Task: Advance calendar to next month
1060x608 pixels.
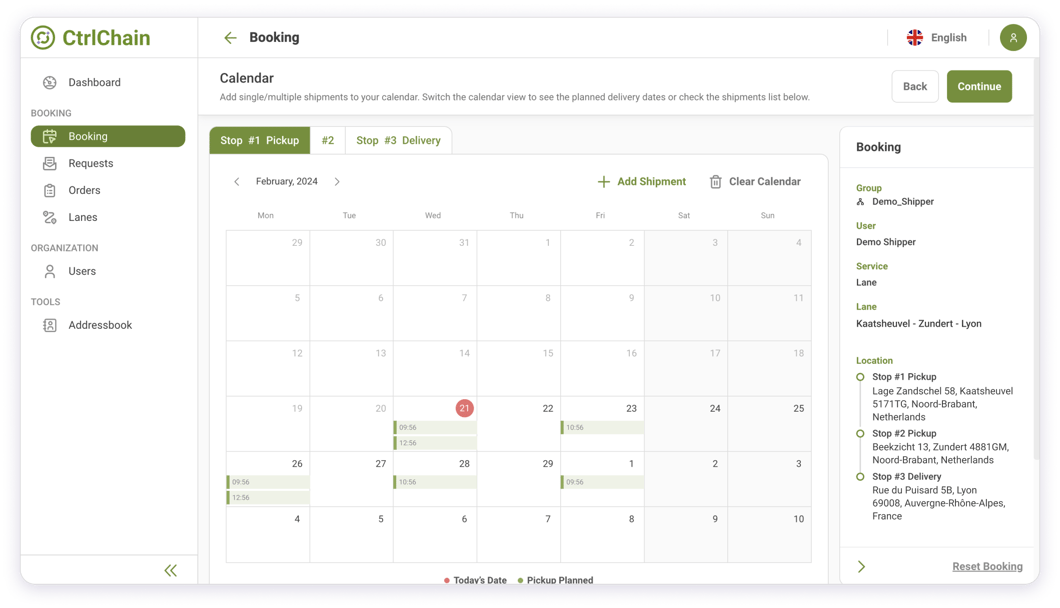Action: pos(337,182)
